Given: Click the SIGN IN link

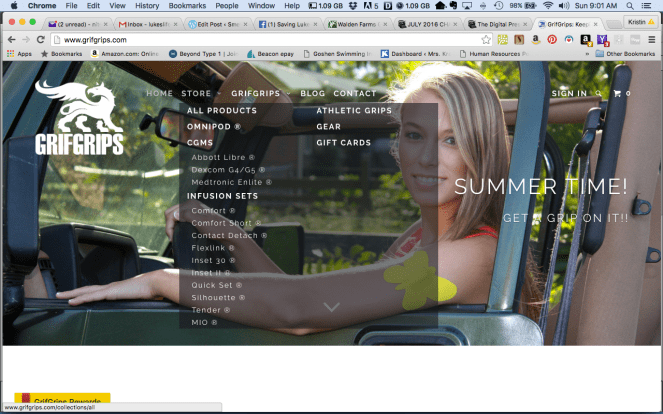Looking at the screenshot, I should [569, 93].
